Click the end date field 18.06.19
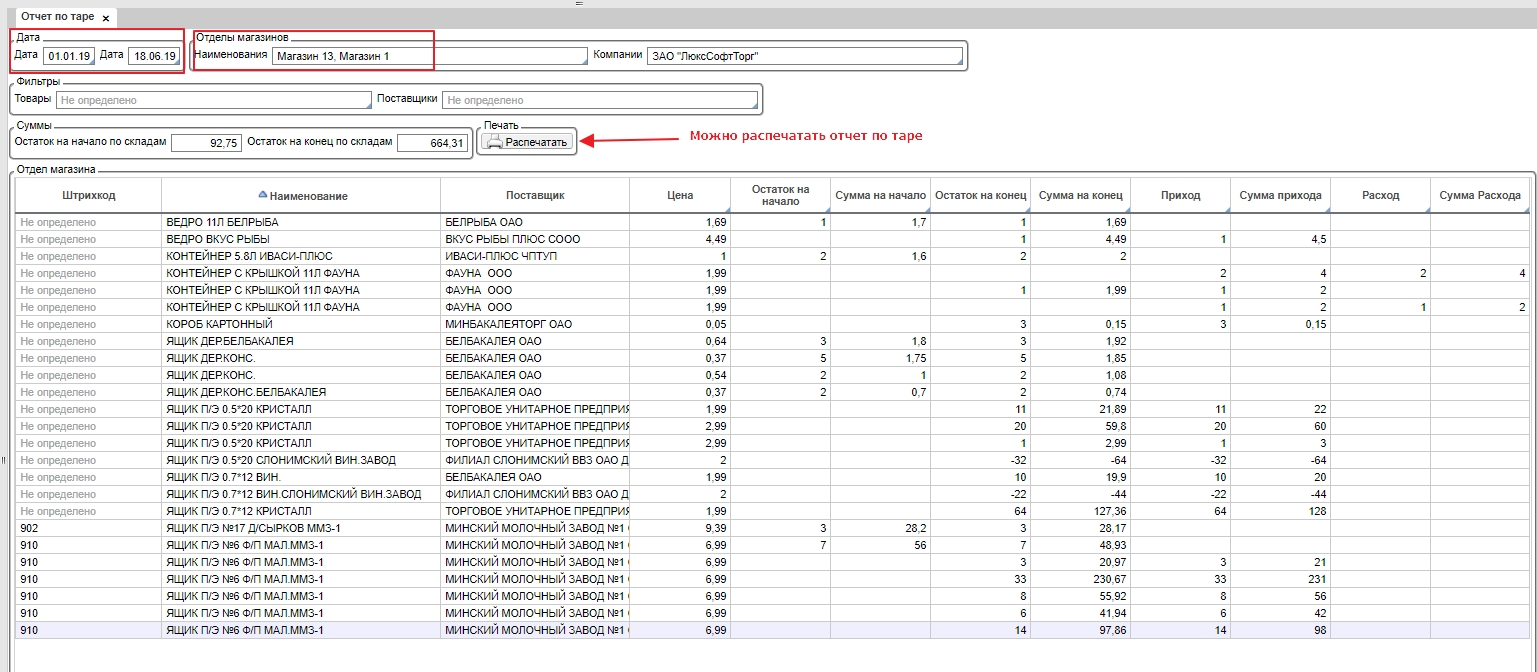Image resolution: width=1537 pixels, height=672 pixels. [154, 56]
